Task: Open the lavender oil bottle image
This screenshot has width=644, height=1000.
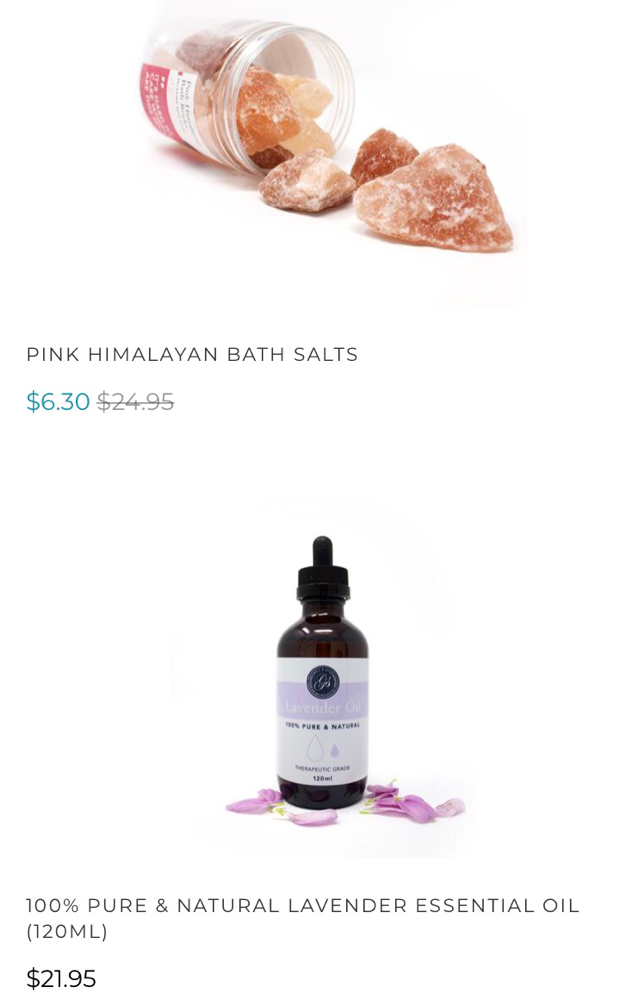Action: point(322,679)
